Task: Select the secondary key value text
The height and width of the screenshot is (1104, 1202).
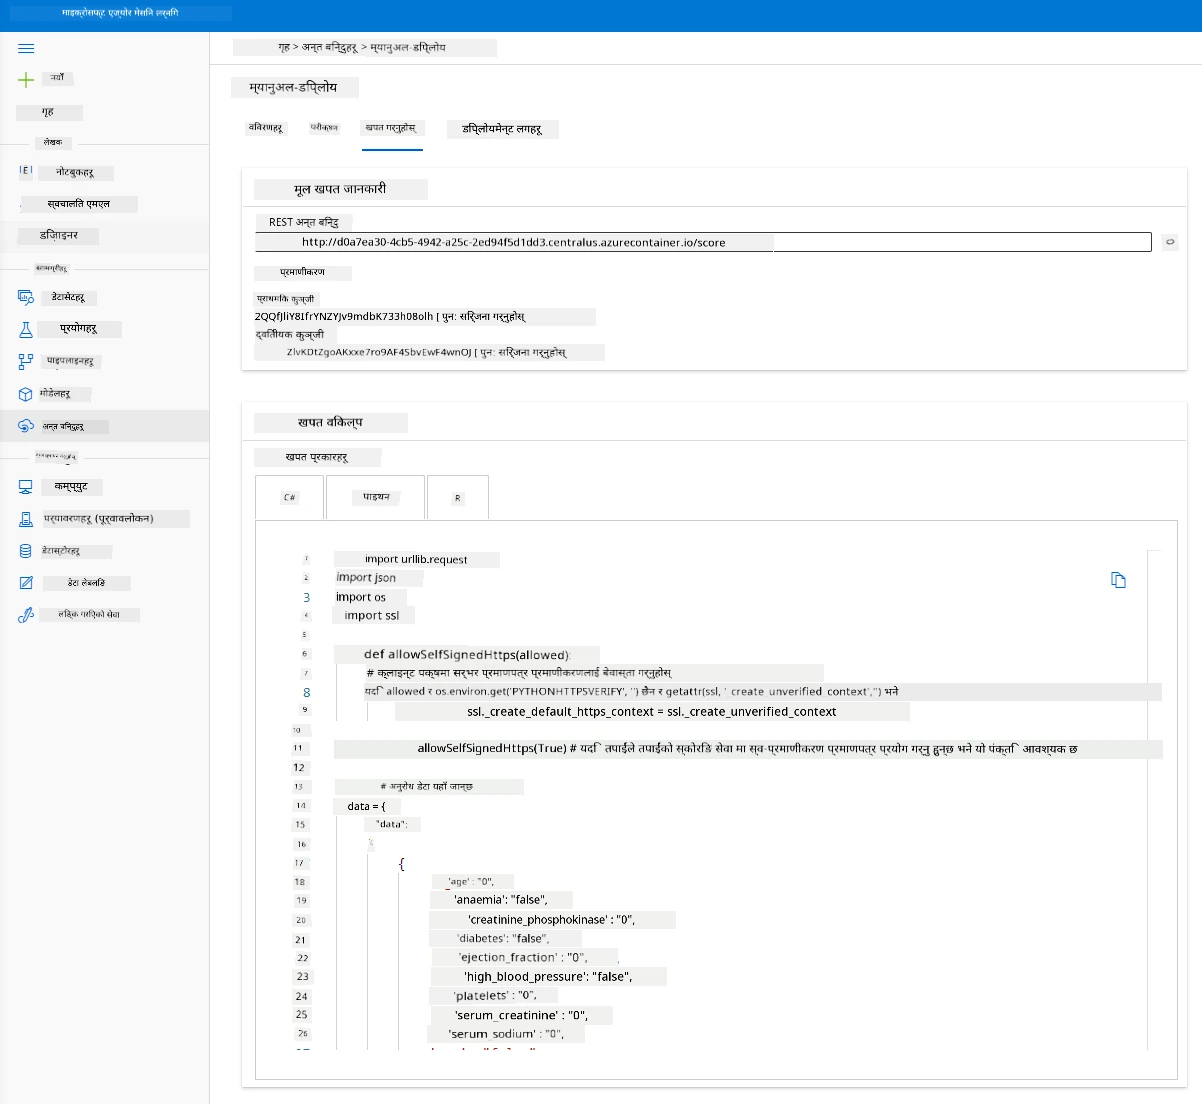Action: (x=378, y=352)
